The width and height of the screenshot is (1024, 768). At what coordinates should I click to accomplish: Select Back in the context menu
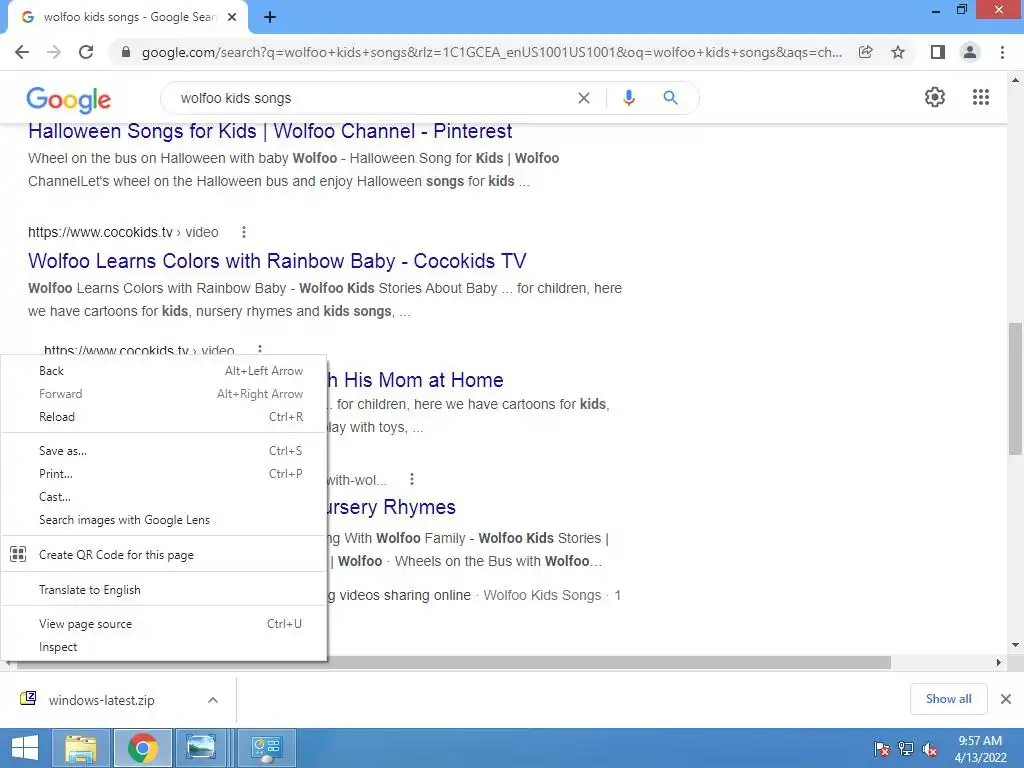[x=164, y=371]
